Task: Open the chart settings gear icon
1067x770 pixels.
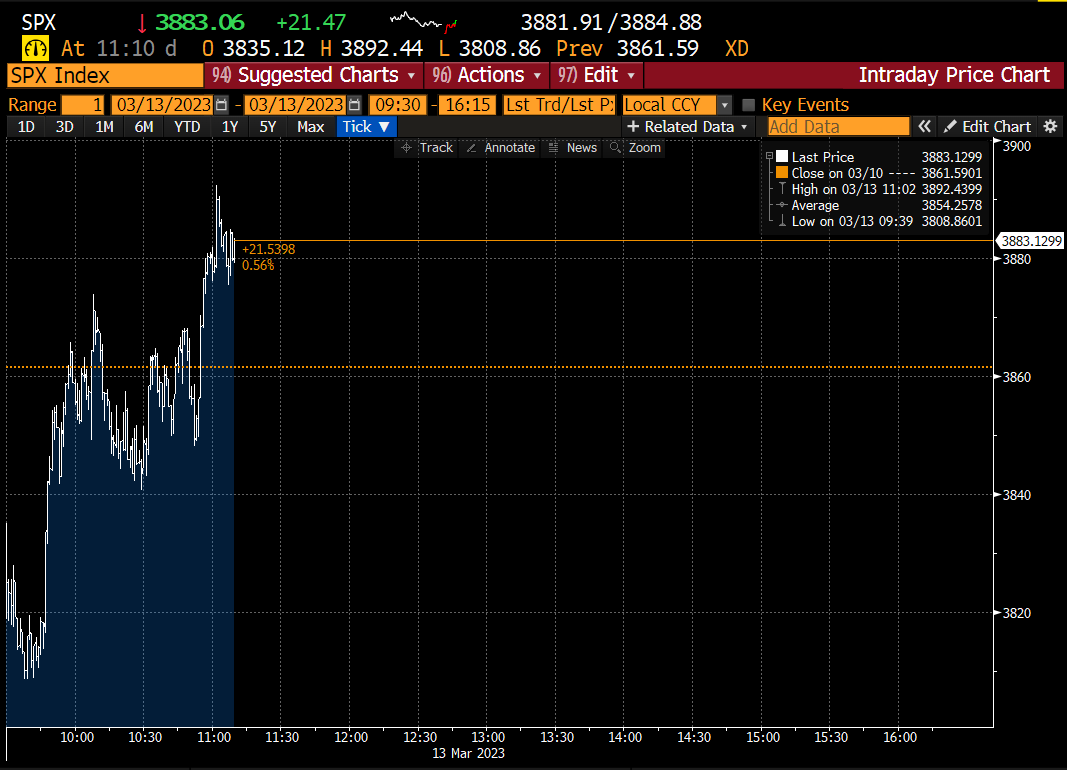Action: coord(1049,126)
